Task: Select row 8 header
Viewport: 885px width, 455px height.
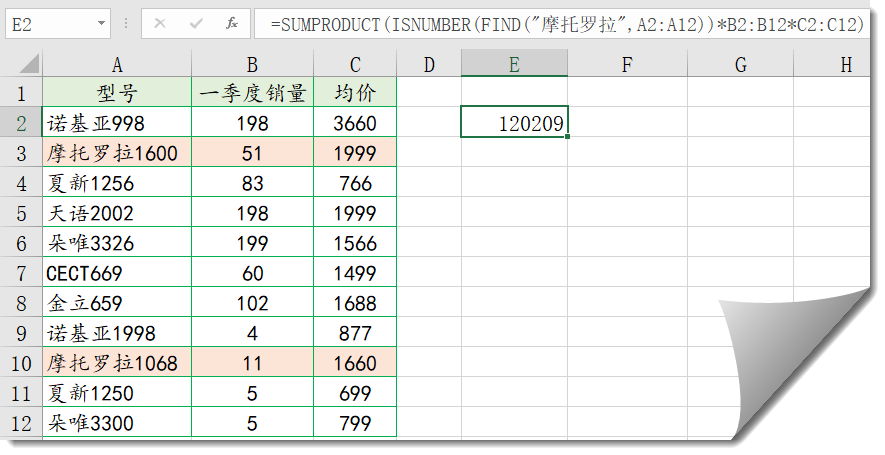Action: pyautogui.click(x=21, y=302)
